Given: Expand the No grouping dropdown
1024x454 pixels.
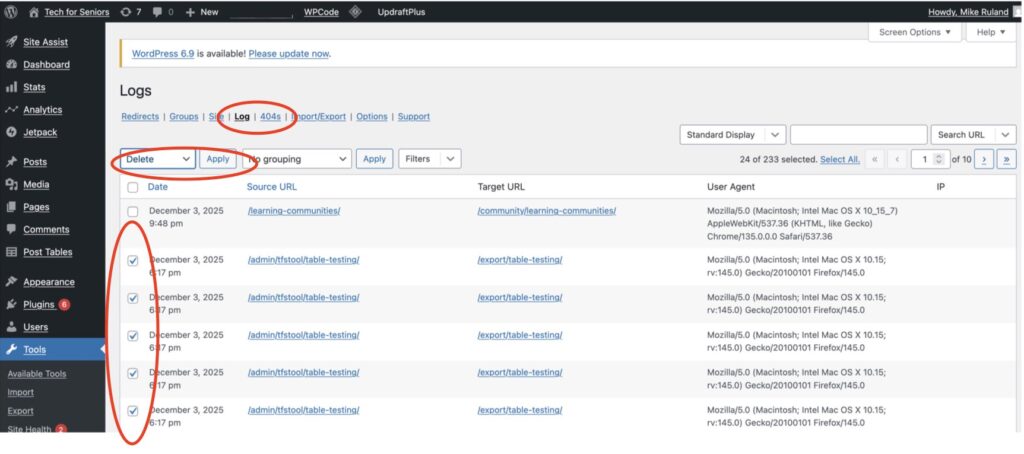Looking at the screenshot, I should click(297, 159).
